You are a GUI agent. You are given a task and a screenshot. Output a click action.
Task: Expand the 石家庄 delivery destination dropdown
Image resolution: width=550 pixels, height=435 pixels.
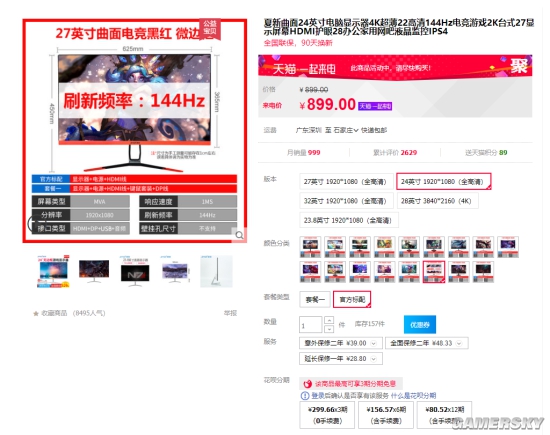point(346,130)
